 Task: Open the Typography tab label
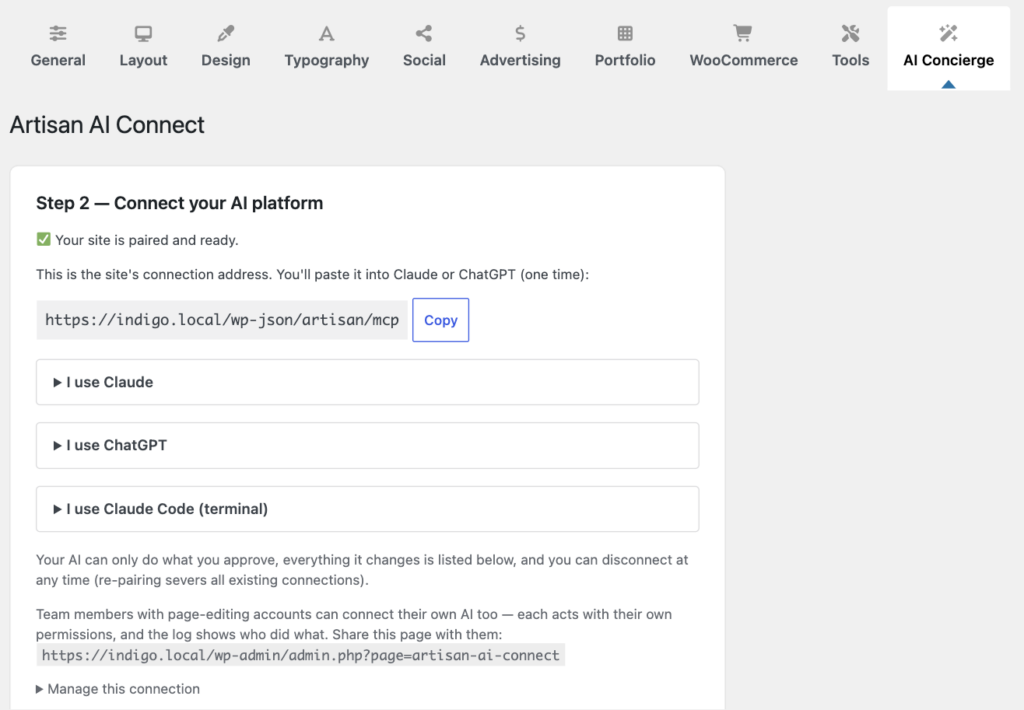327,61
